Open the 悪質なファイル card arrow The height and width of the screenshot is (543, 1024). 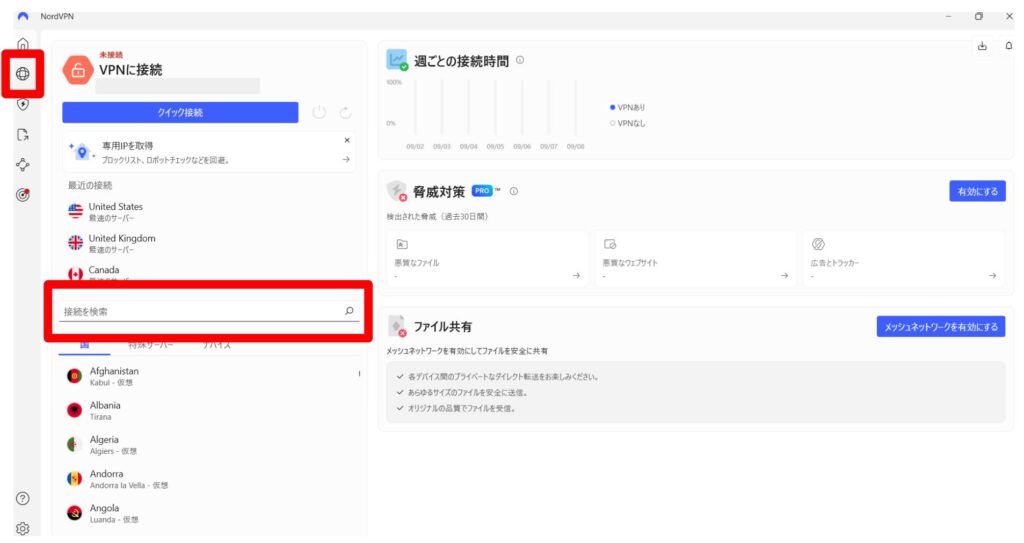coord(576,276)
